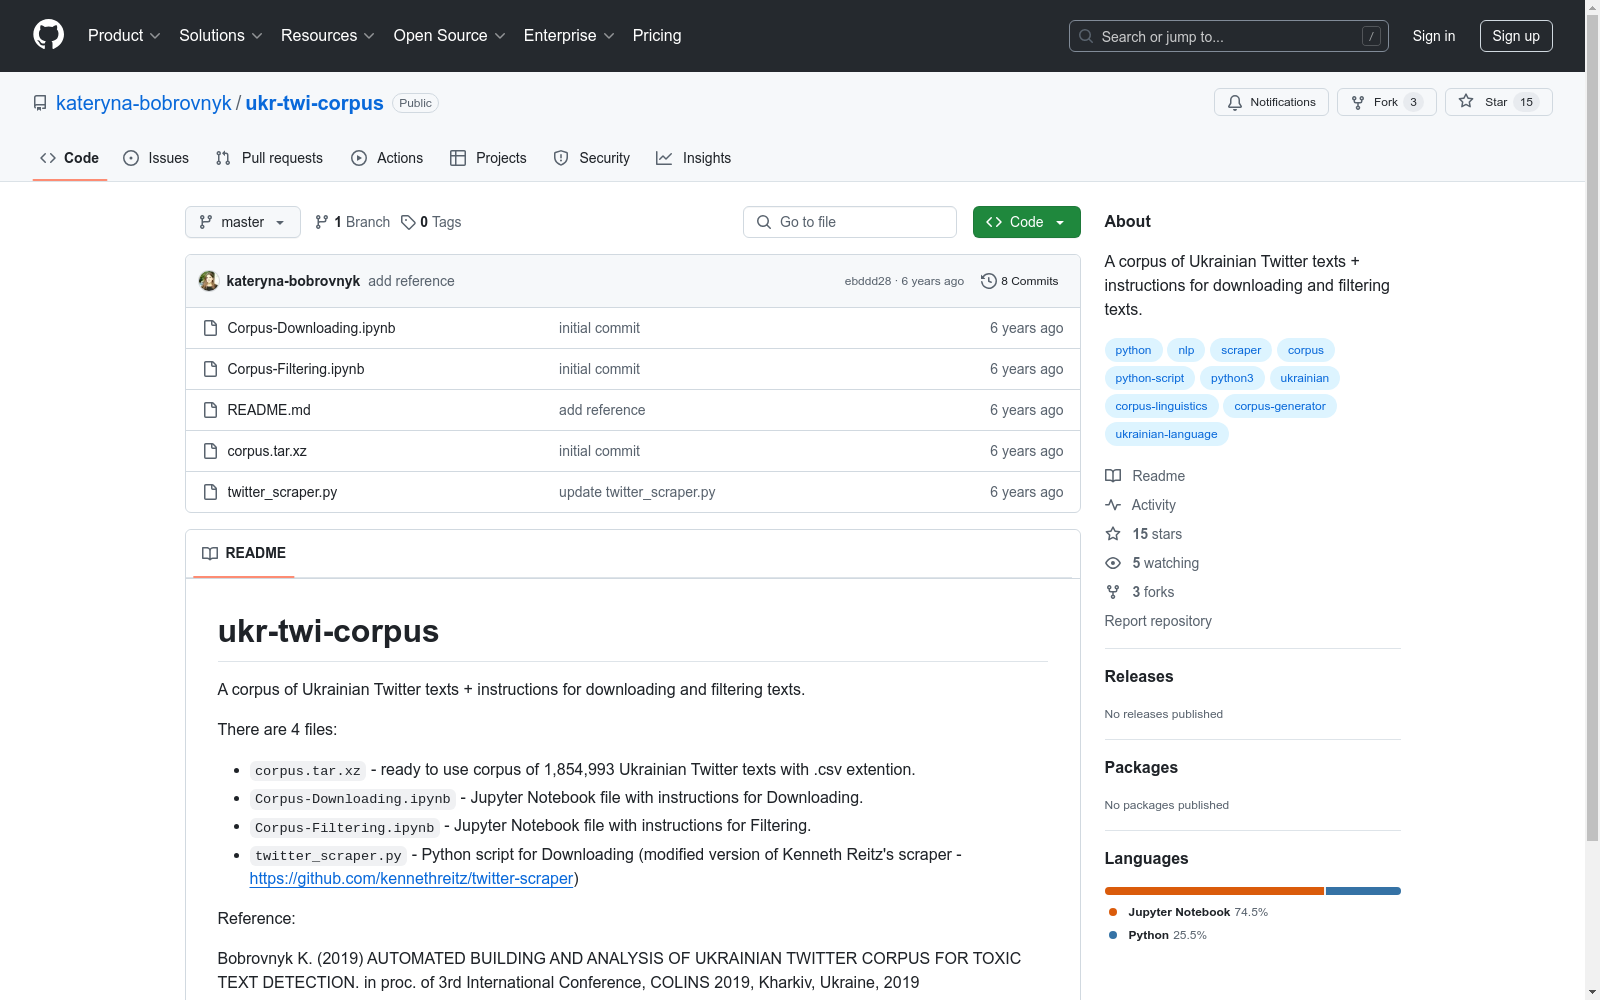Switch to the Insights tab

click(x=694, y=158)
